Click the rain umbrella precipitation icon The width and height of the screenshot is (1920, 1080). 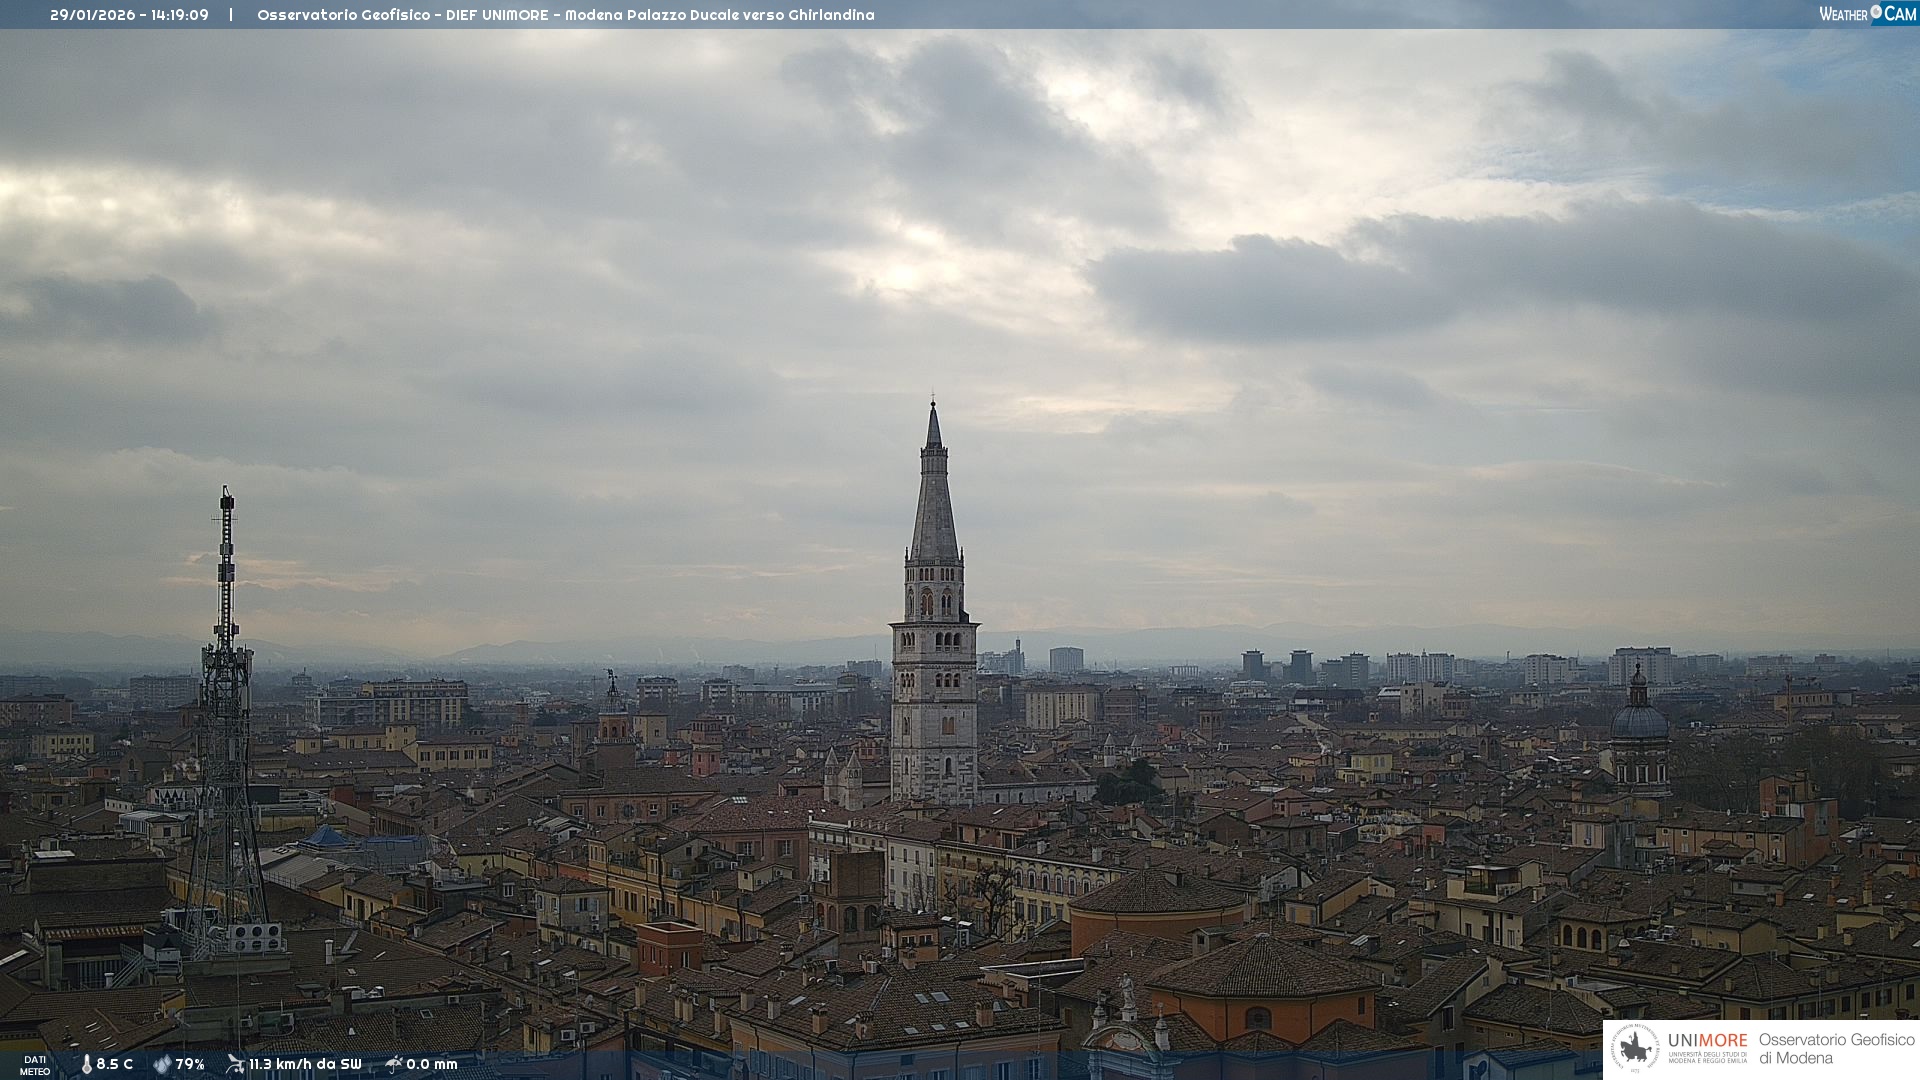coord(394,1064)
